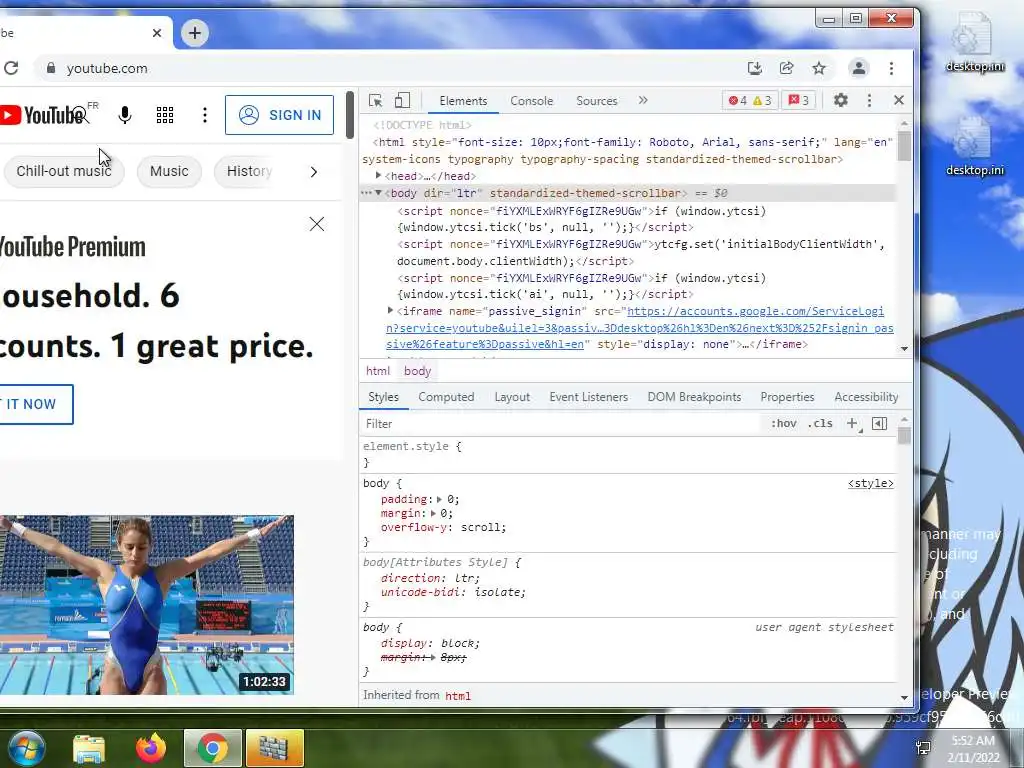Close the DevTools panel
This screenshot has height=768, width=1024.
(x=899, y=100)
